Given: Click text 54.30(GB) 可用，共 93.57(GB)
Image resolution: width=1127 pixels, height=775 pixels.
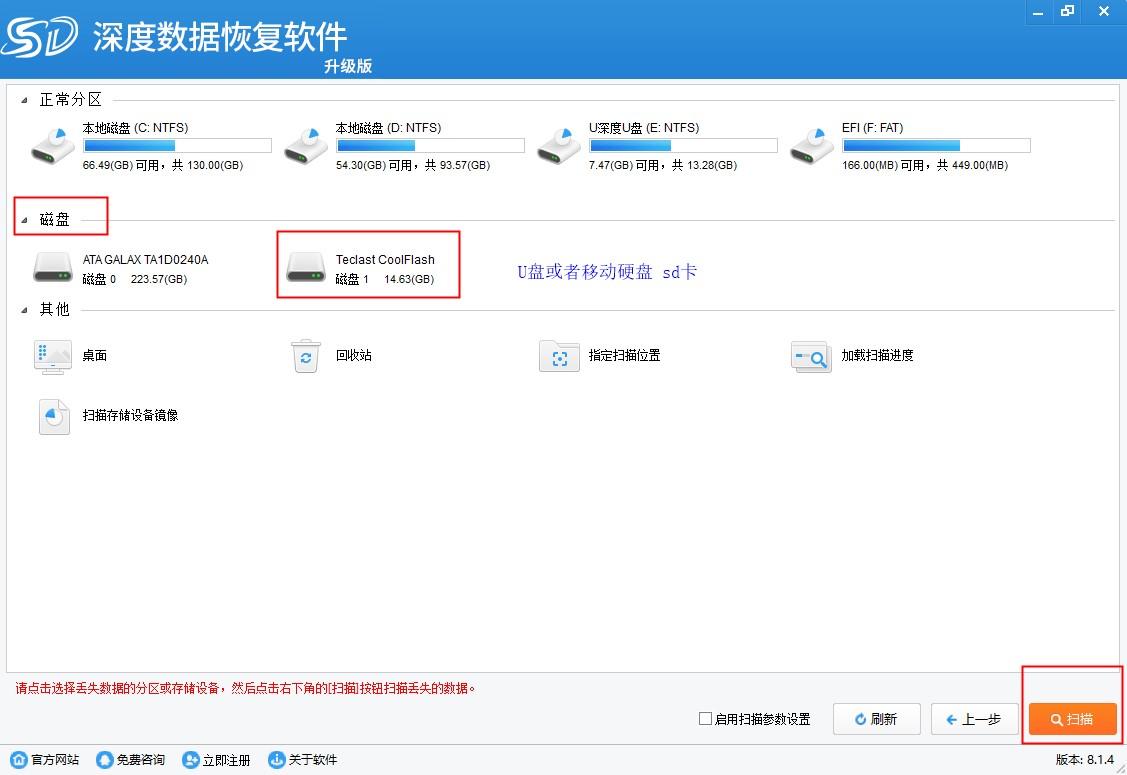Looking at the screenshot, I should point(413,165).
